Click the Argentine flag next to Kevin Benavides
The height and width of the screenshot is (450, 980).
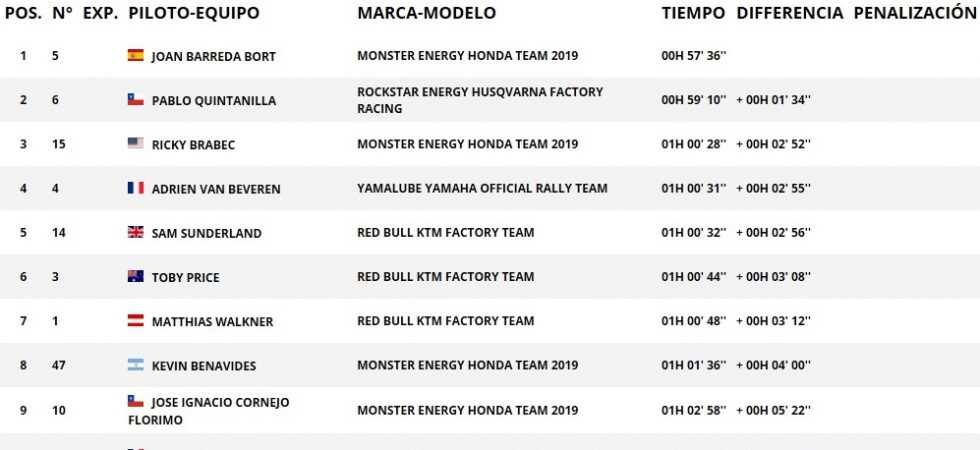pyautogui.click(x=135, y=365)
